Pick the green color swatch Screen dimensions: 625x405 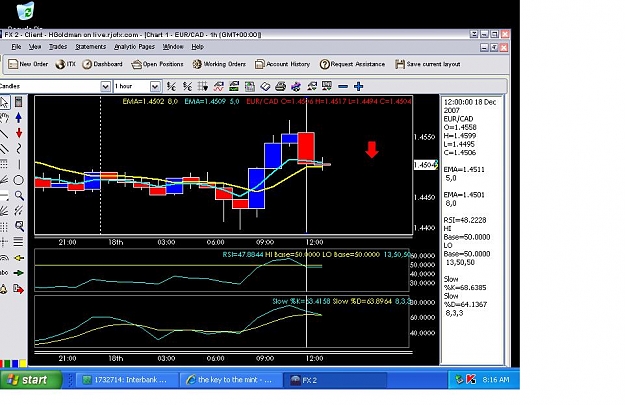click(x=9, y=363)
